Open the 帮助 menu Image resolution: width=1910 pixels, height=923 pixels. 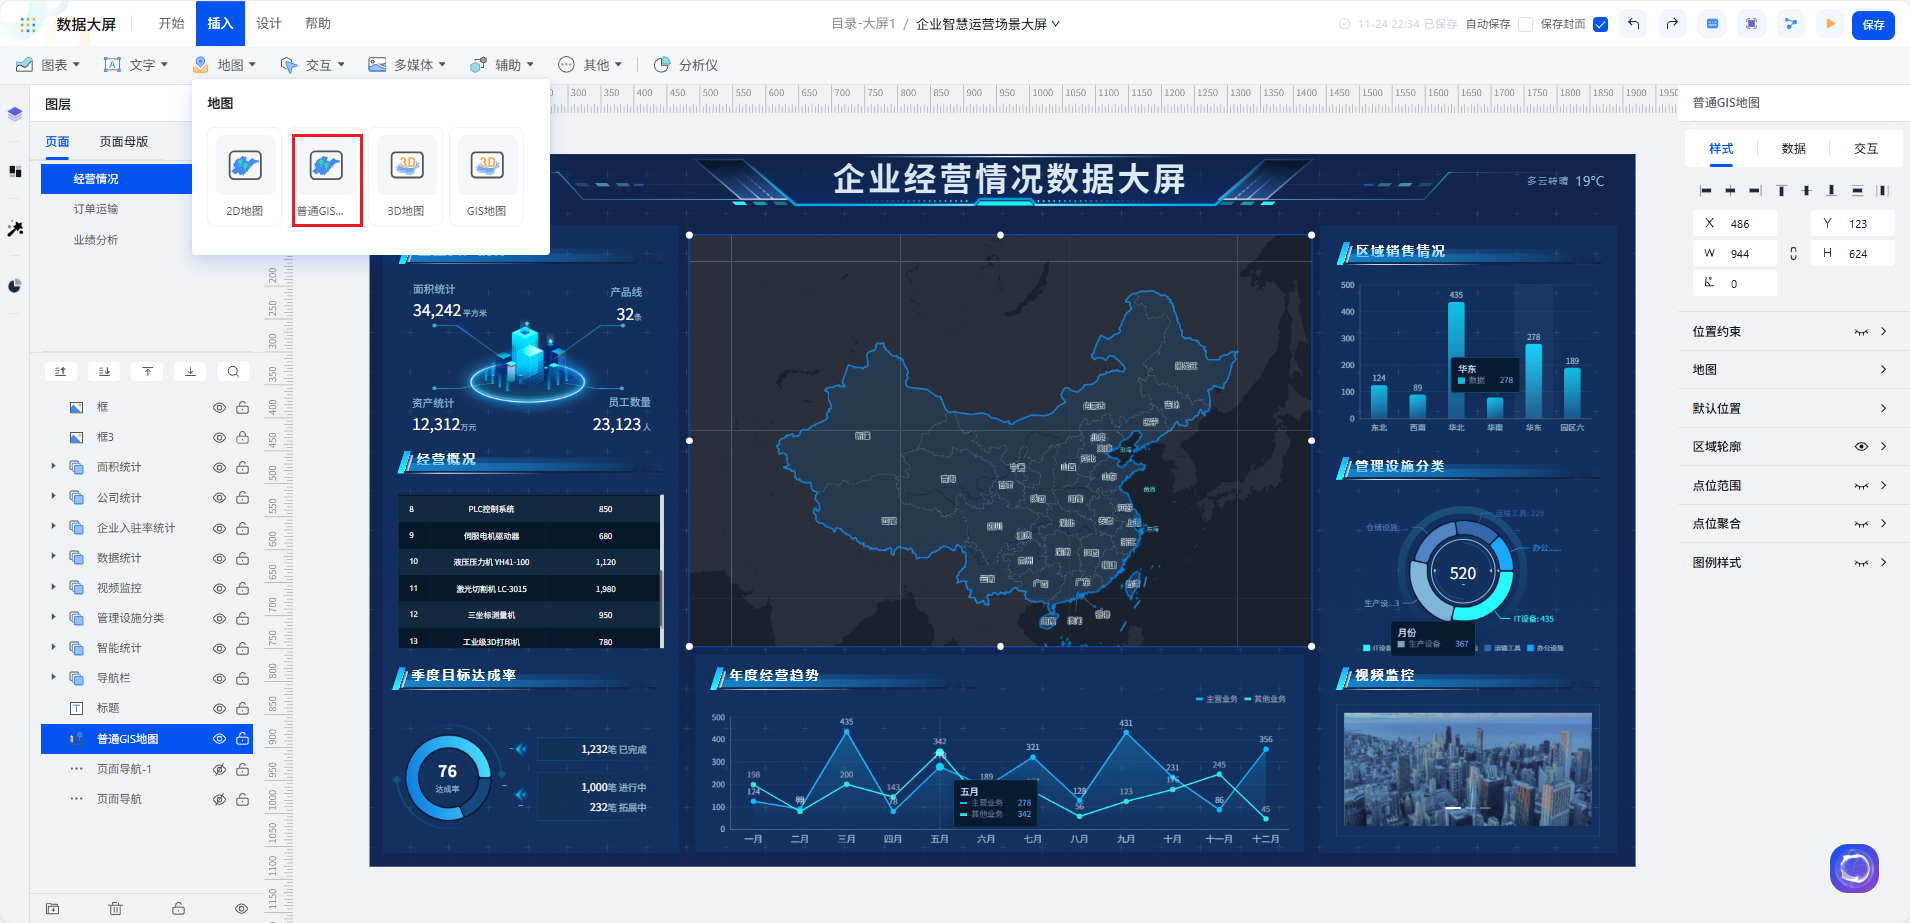pyautogui.click(x=318, y=24)
